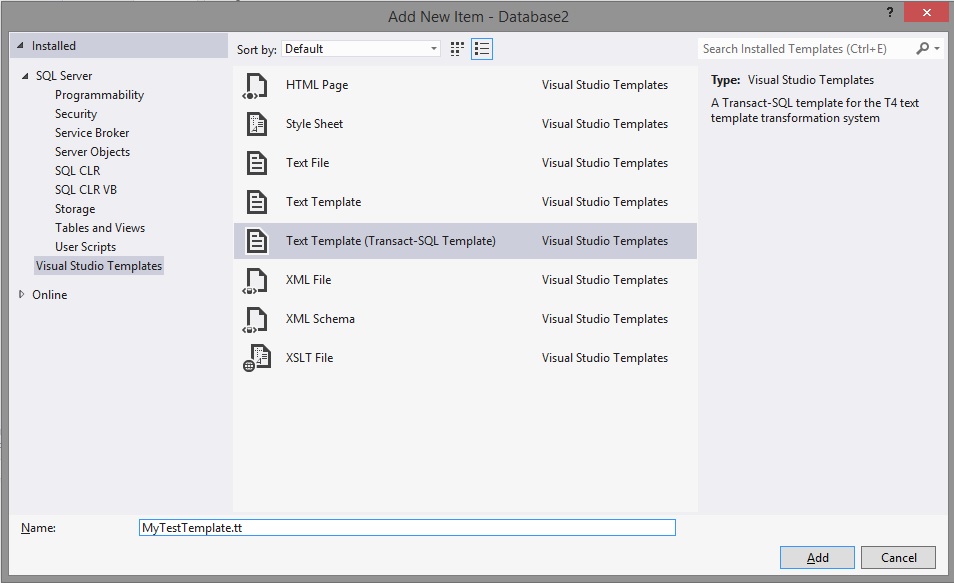Switch to small icons list view
954x583 pixels.
(x=482, y=48)
